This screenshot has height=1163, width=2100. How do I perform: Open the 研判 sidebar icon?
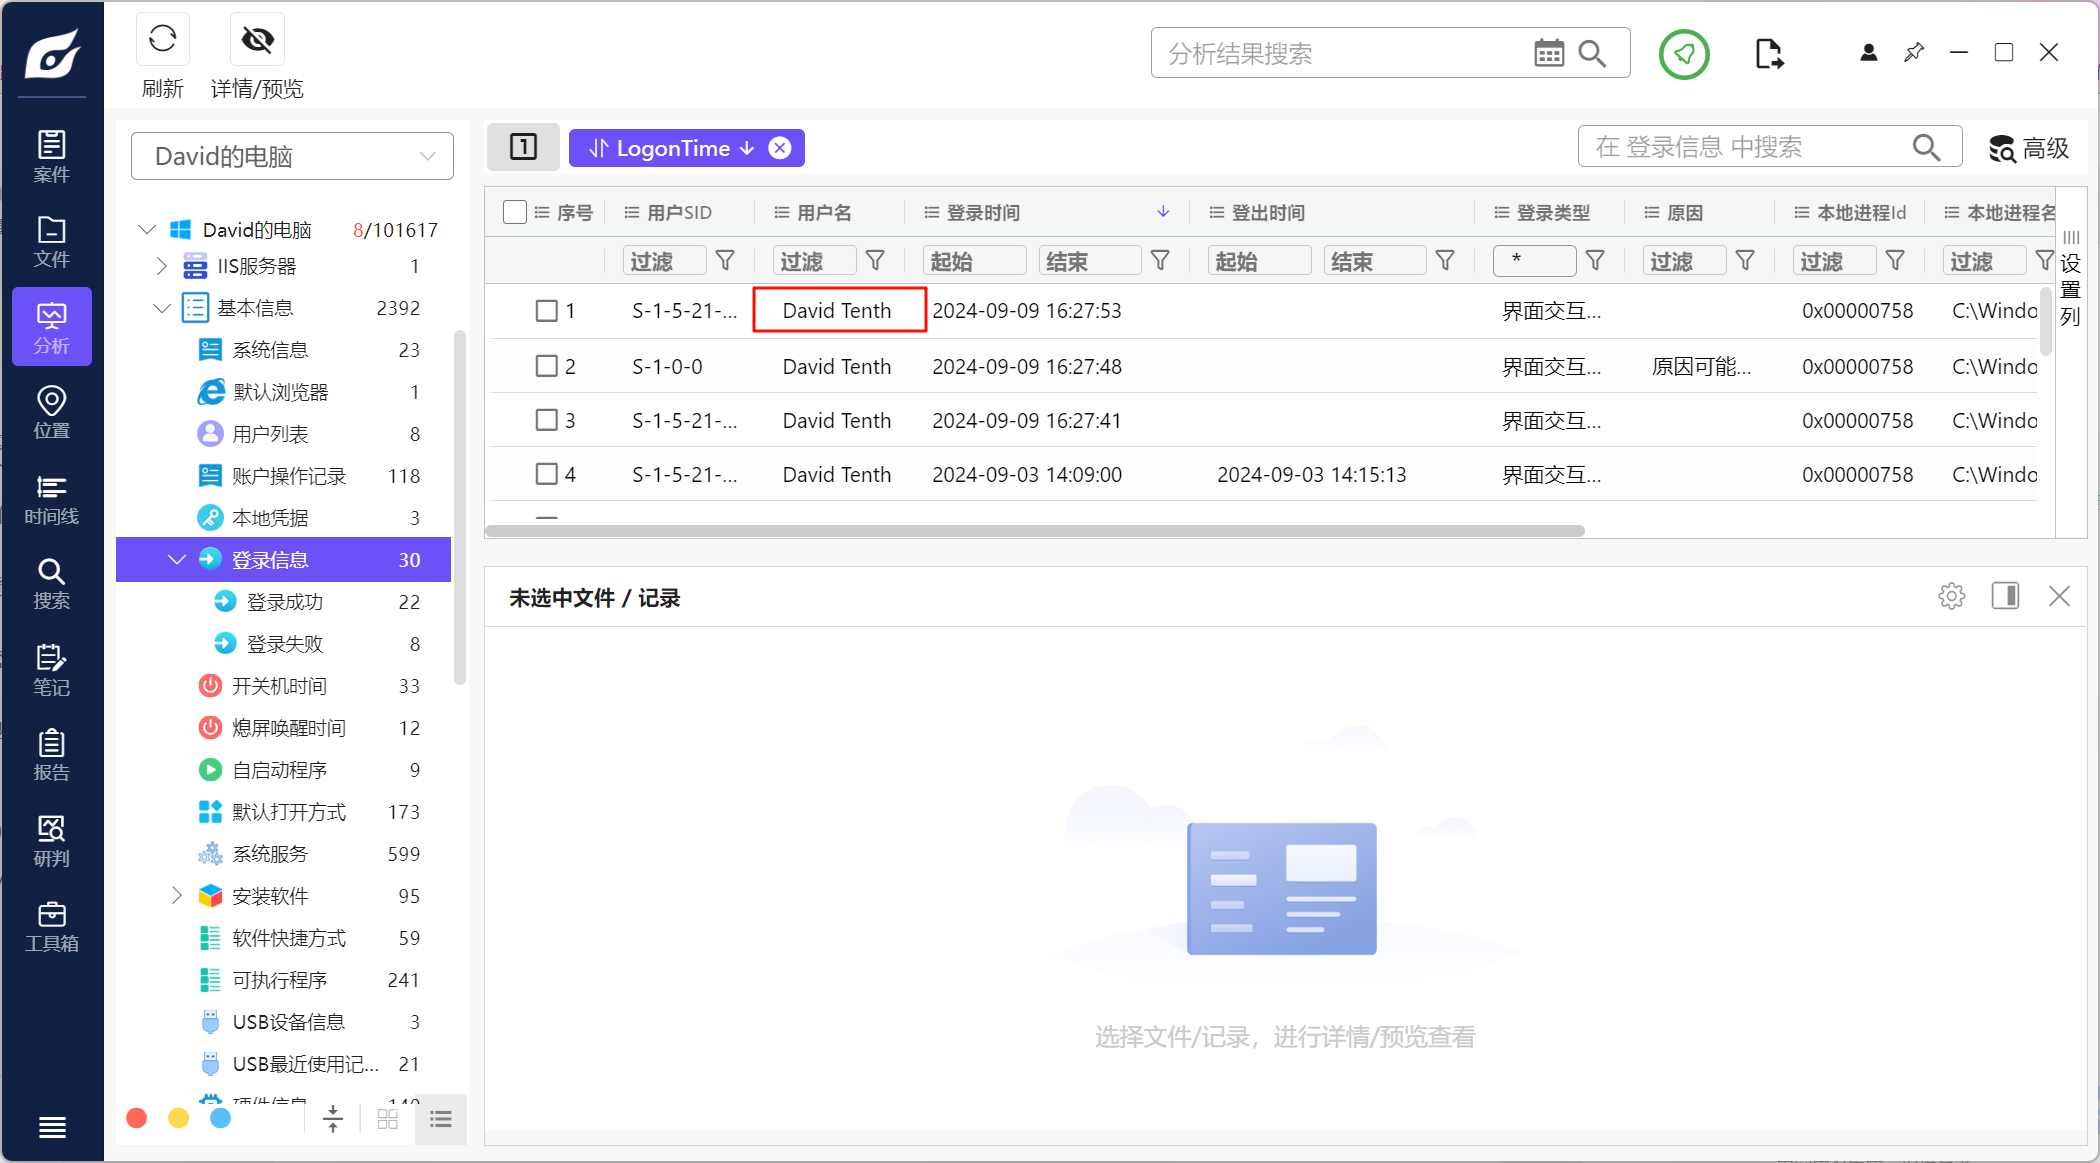click(x=51, y=840)
